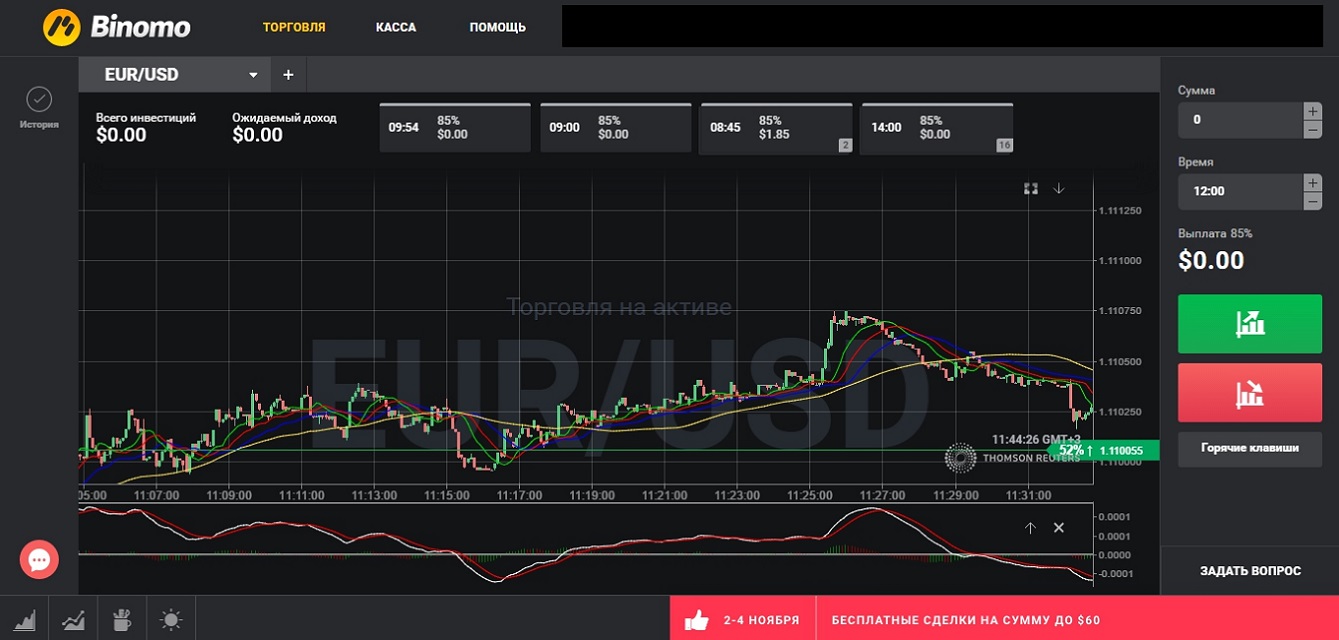Click the Ожидаемый доход $0.00 value
This screenshot has width=1339, height=640.
[x=257, y=135]
